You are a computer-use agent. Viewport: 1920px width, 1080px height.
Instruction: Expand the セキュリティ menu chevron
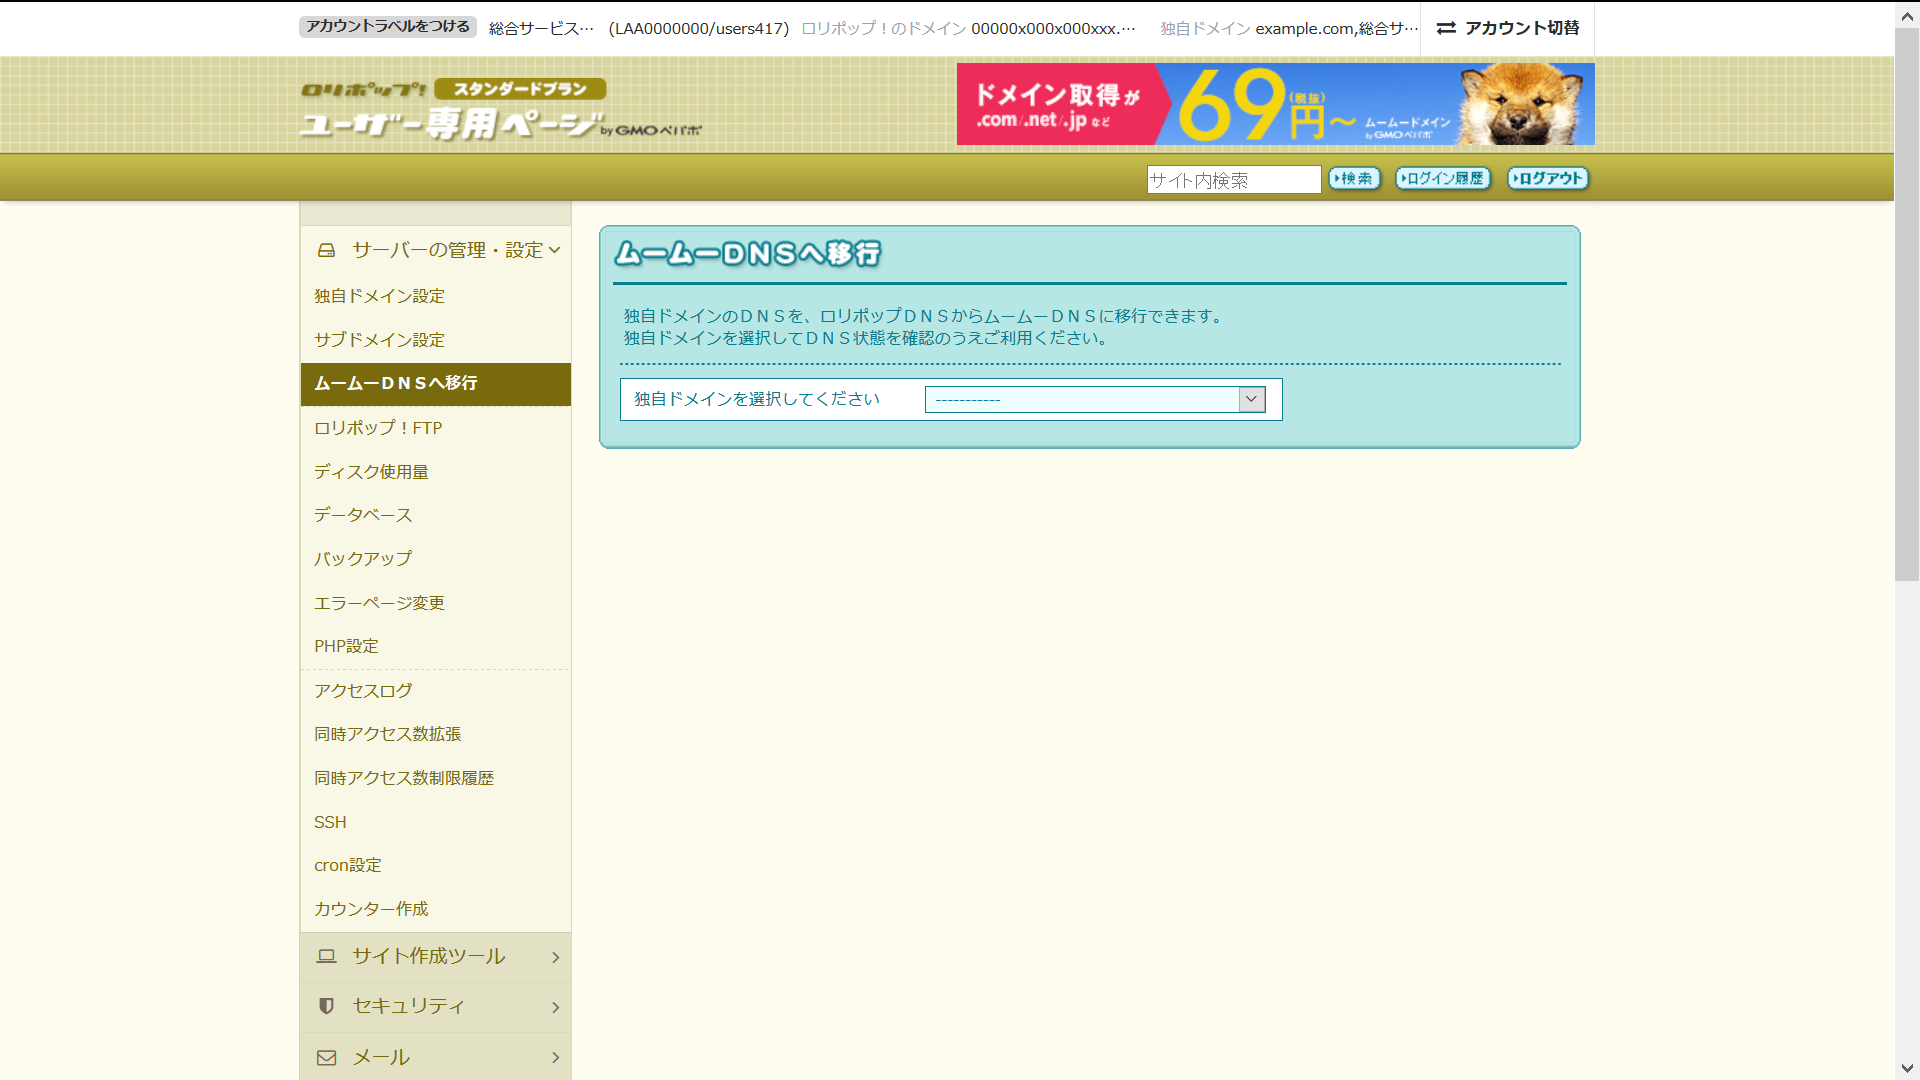555,1007
